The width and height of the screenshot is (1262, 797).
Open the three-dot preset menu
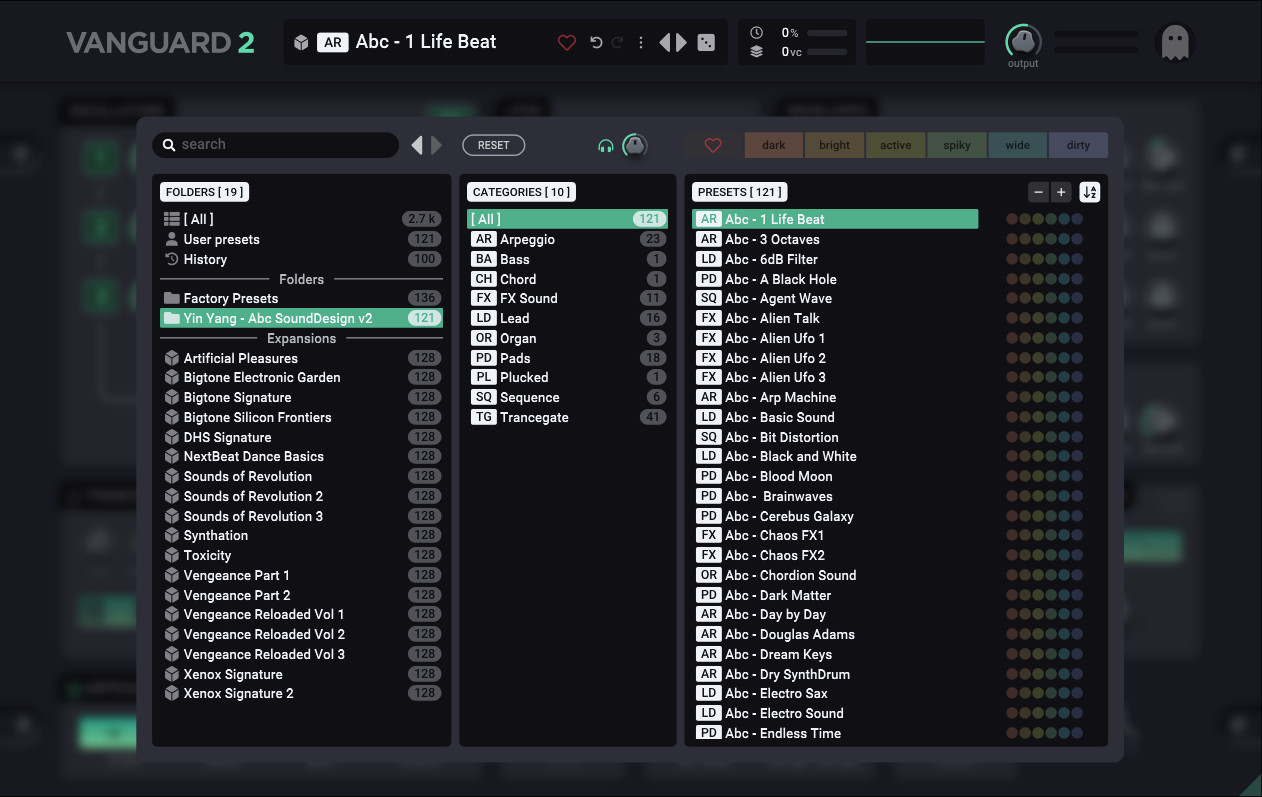click(640, 42)
